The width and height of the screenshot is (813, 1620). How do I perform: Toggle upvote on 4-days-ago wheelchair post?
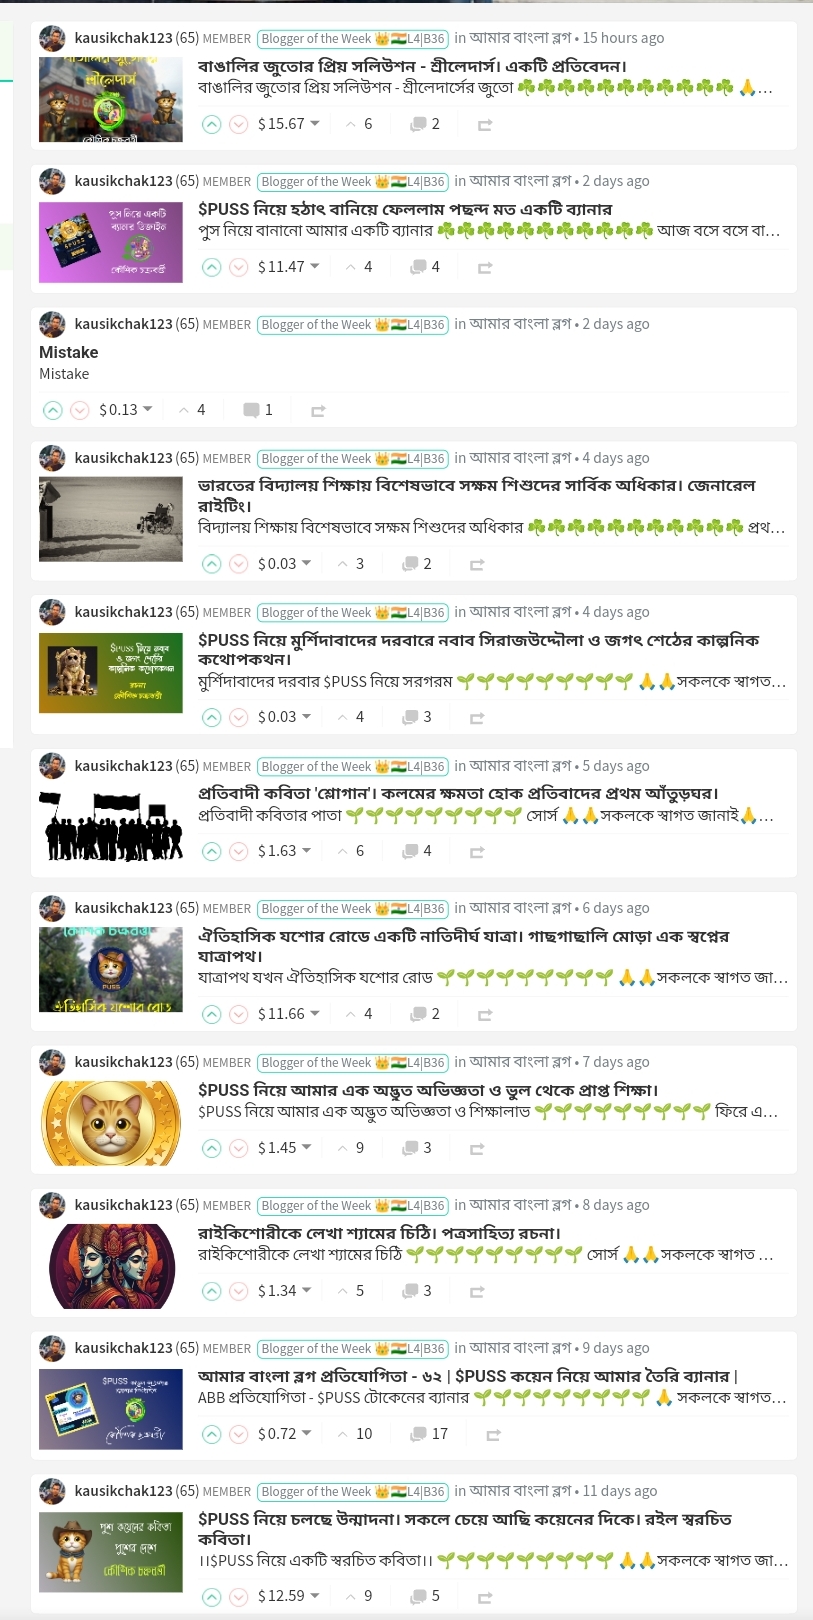click(211, 565)
